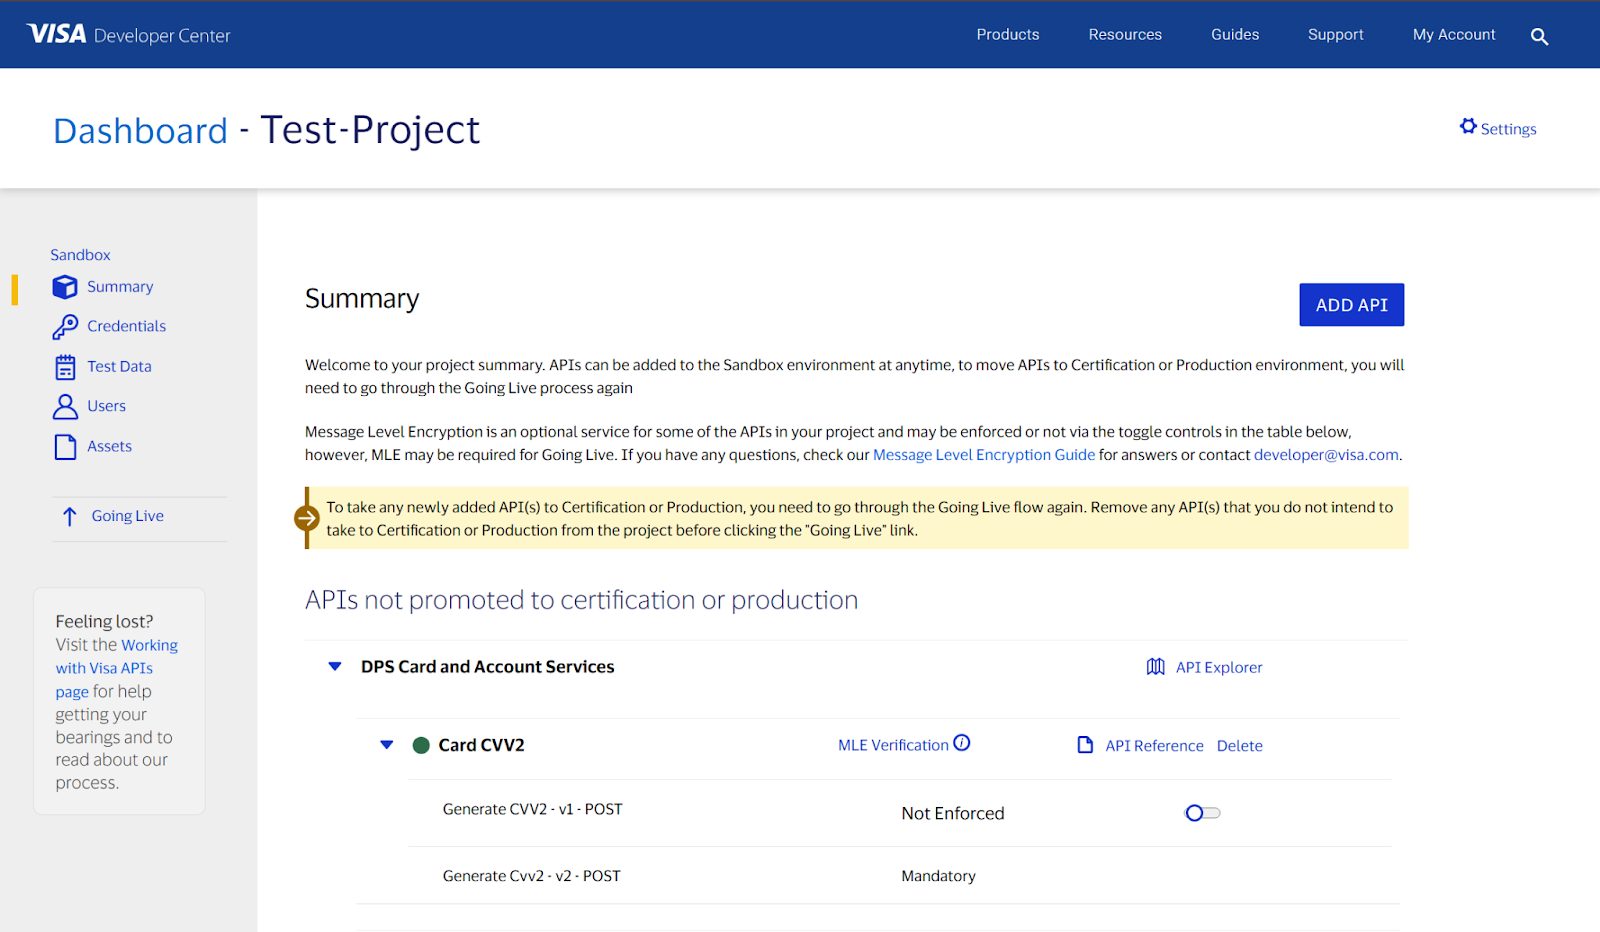Click the Users person icon
The height and width of the screenshot is (932, 1600).
65,406
